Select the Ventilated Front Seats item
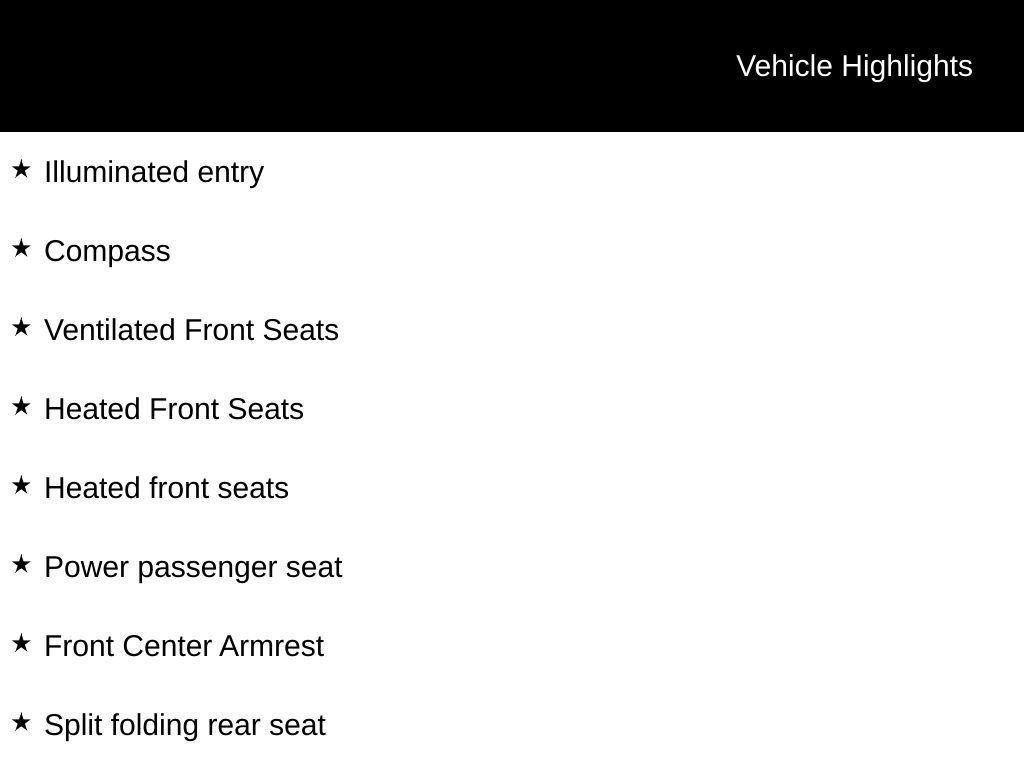 (191, 330)
